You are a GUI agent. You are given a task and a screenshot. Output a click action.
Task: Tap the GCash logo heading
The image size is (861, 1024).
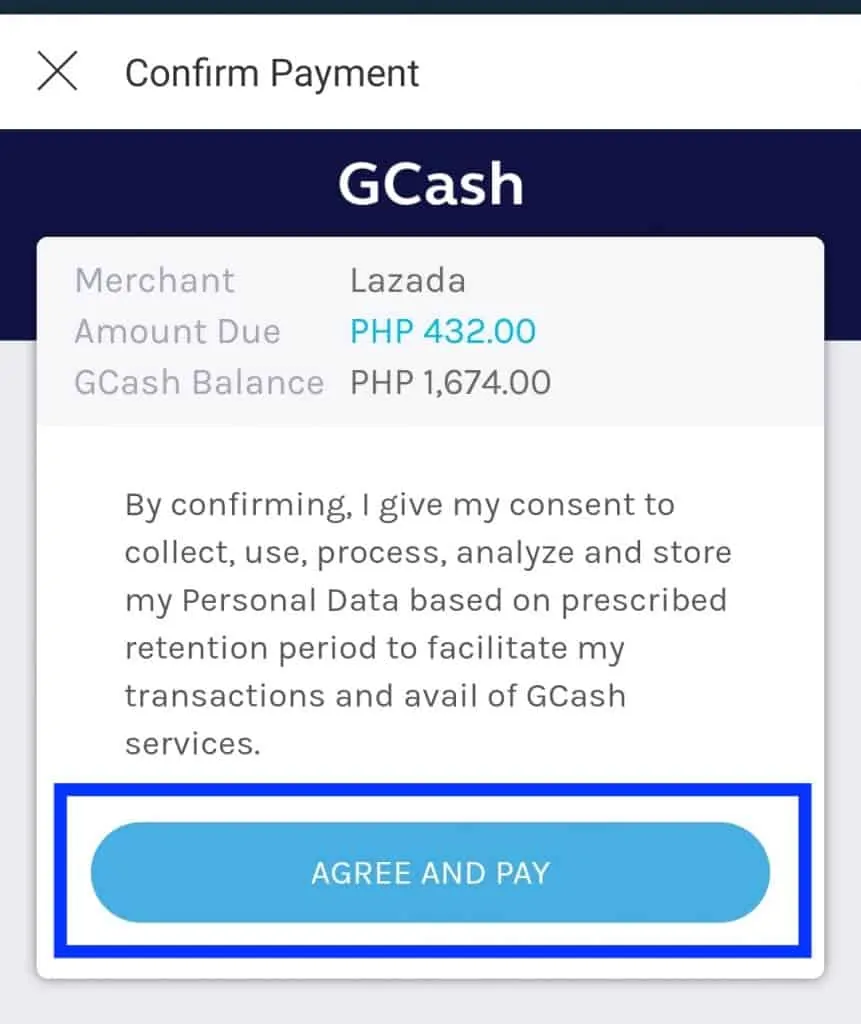coord(431,185)
